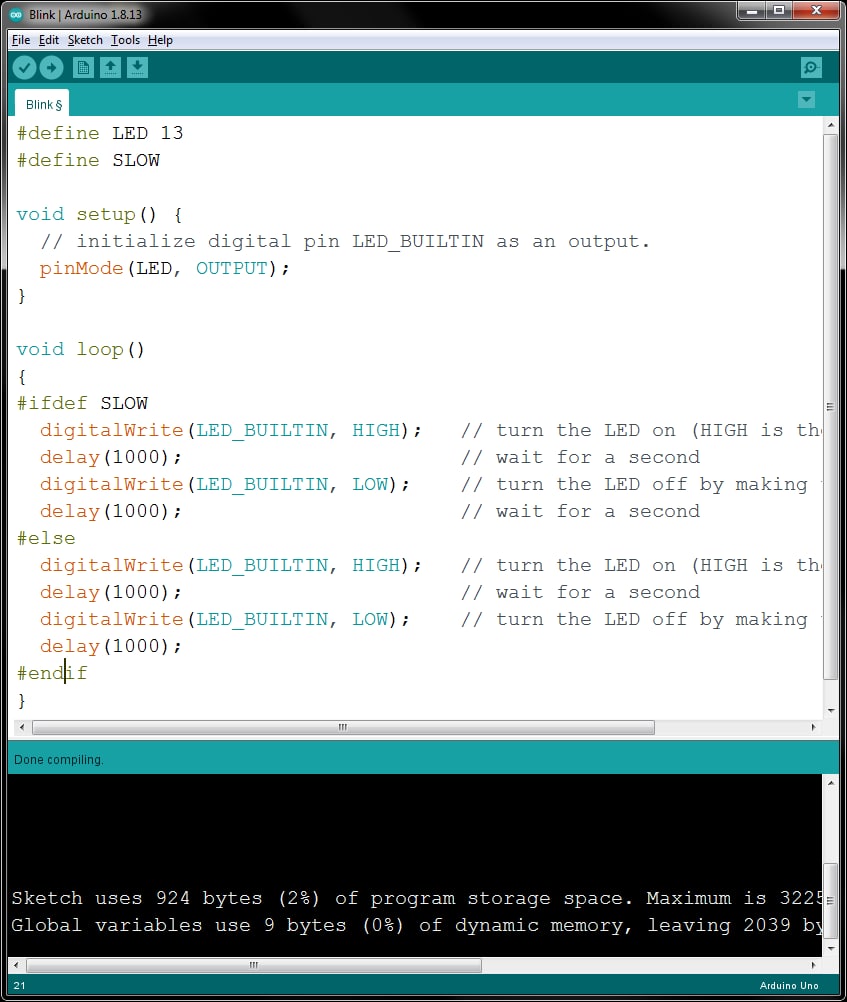Click editor horizontal scrollbar right arrow
The image size is (847, 1002).
pos(814,727)
